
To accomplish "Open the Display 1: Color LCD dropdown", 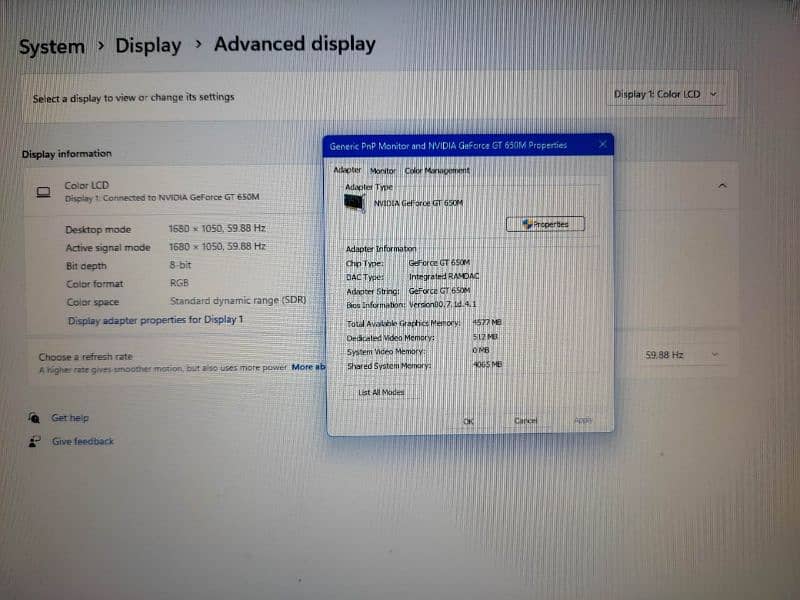I will [x=665, y=94].
